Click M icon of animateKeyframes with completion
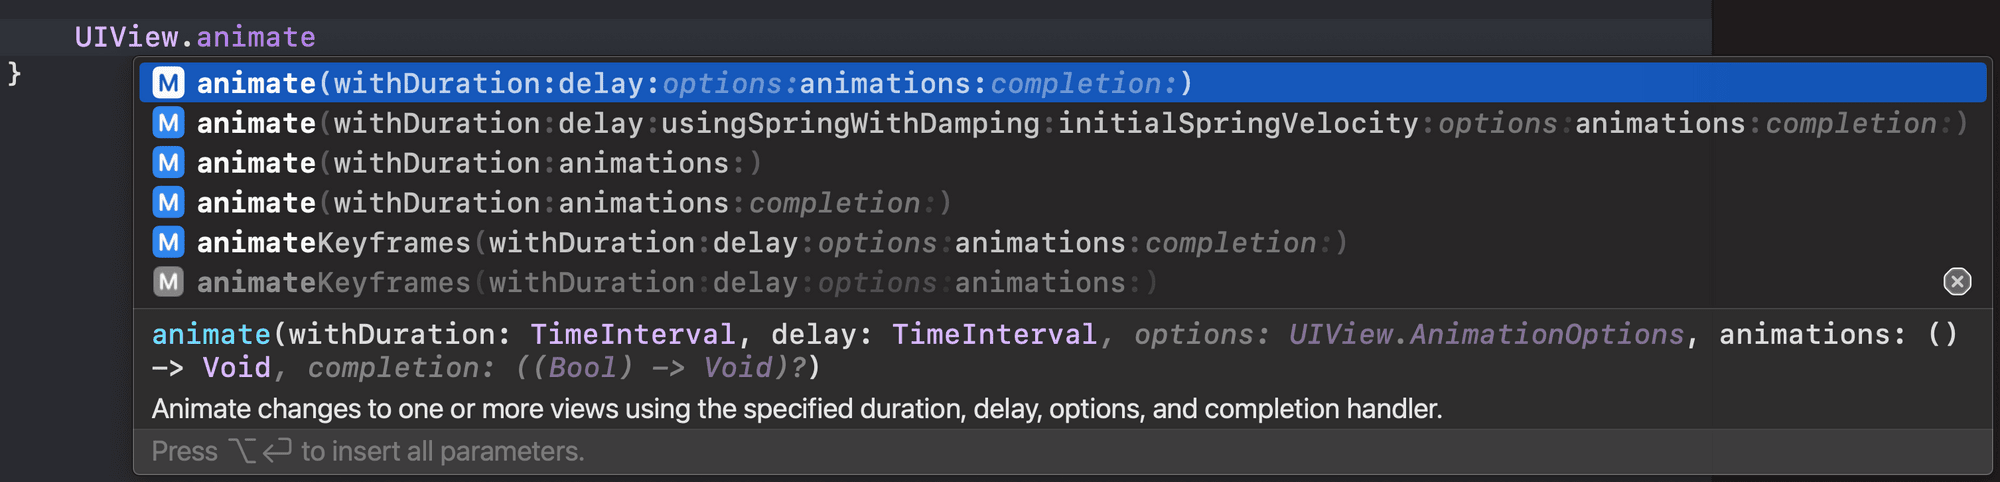 168,243
